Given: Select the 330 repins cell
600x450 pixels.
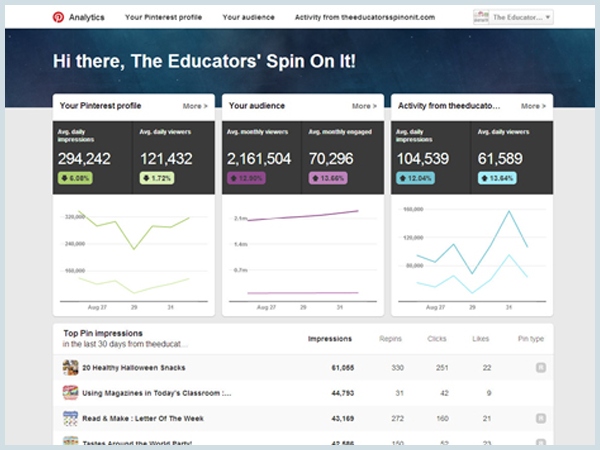Looking at the screenshot, I should click(398, 368).
